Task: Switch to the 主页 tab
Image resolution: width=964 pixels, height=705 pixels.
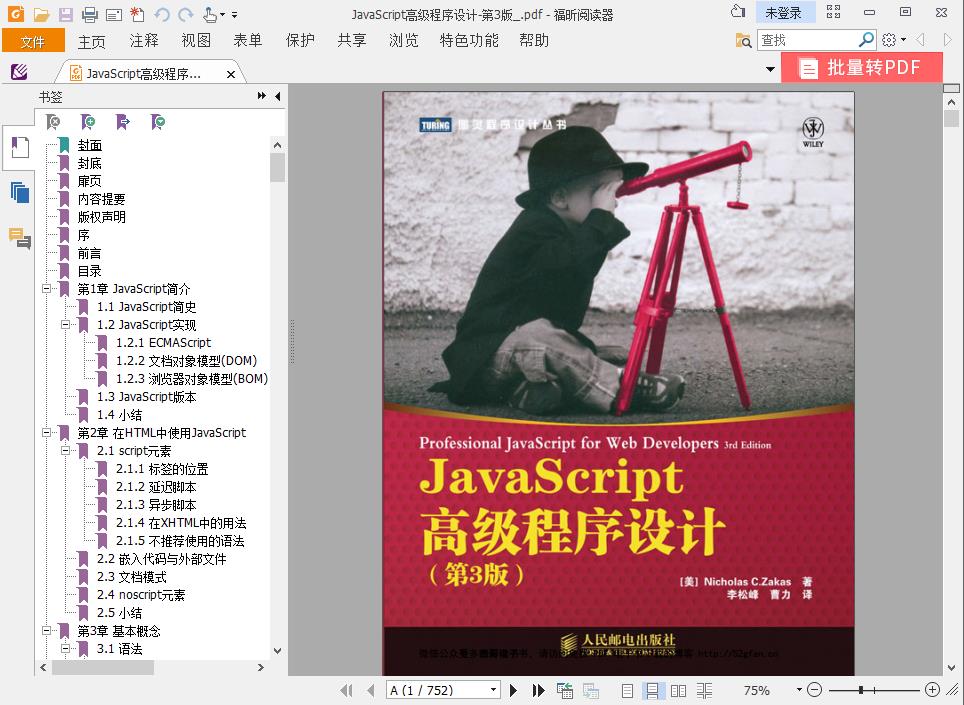Action: coord(92,41)
